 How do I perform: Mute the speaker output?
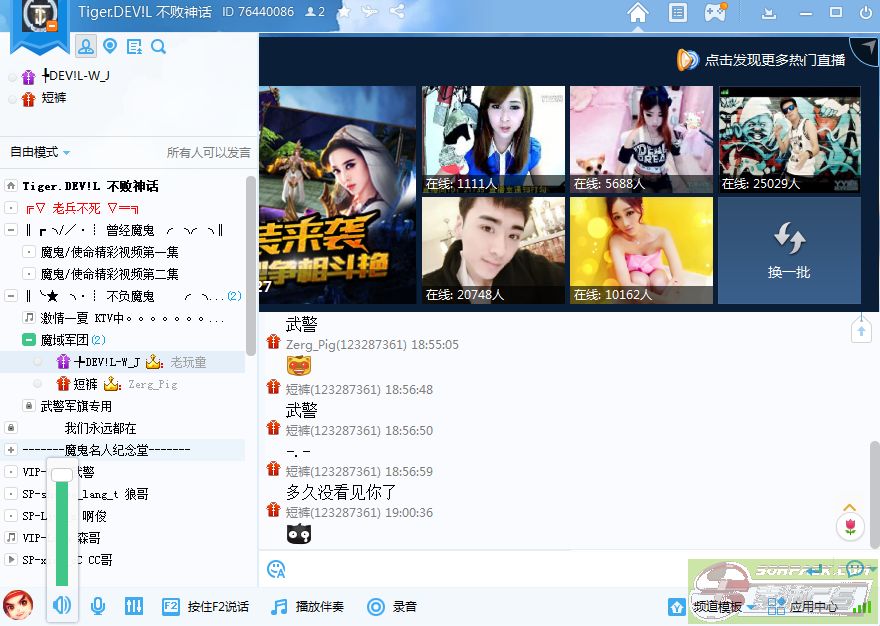click(x=62, y=605)
